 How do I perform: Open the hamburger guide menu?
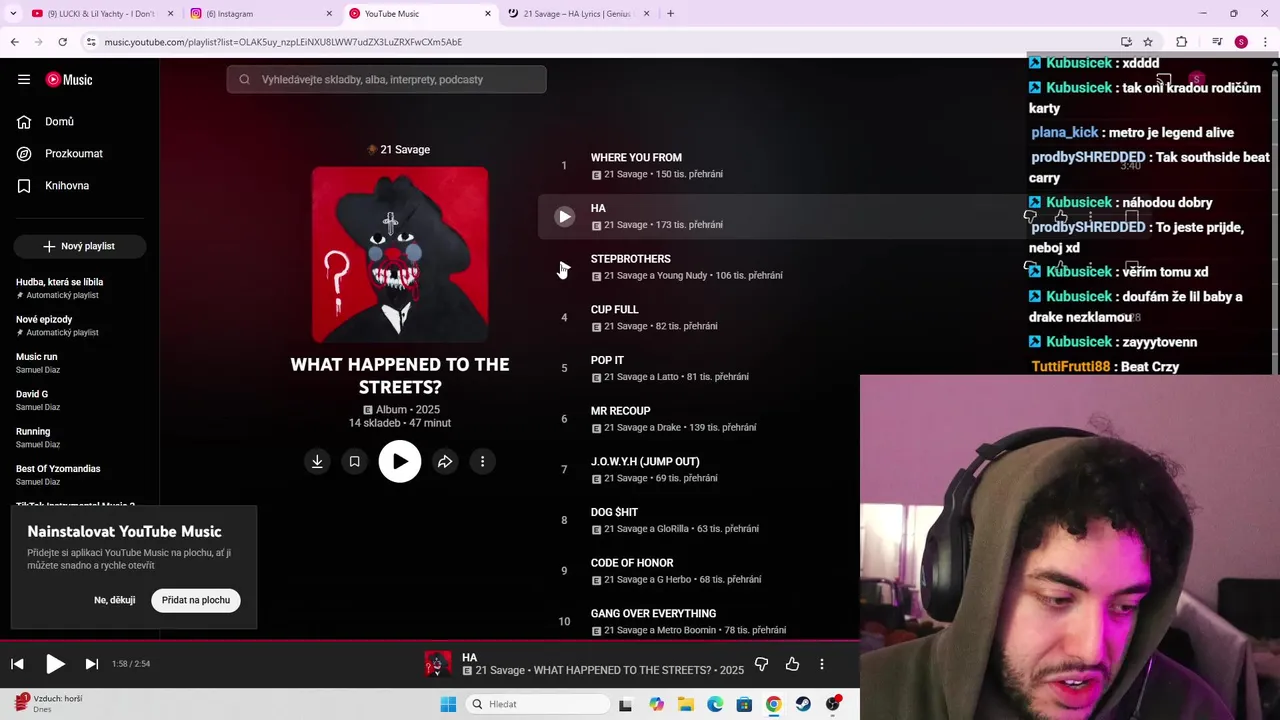pyautogui.click(x=24, y=80)
